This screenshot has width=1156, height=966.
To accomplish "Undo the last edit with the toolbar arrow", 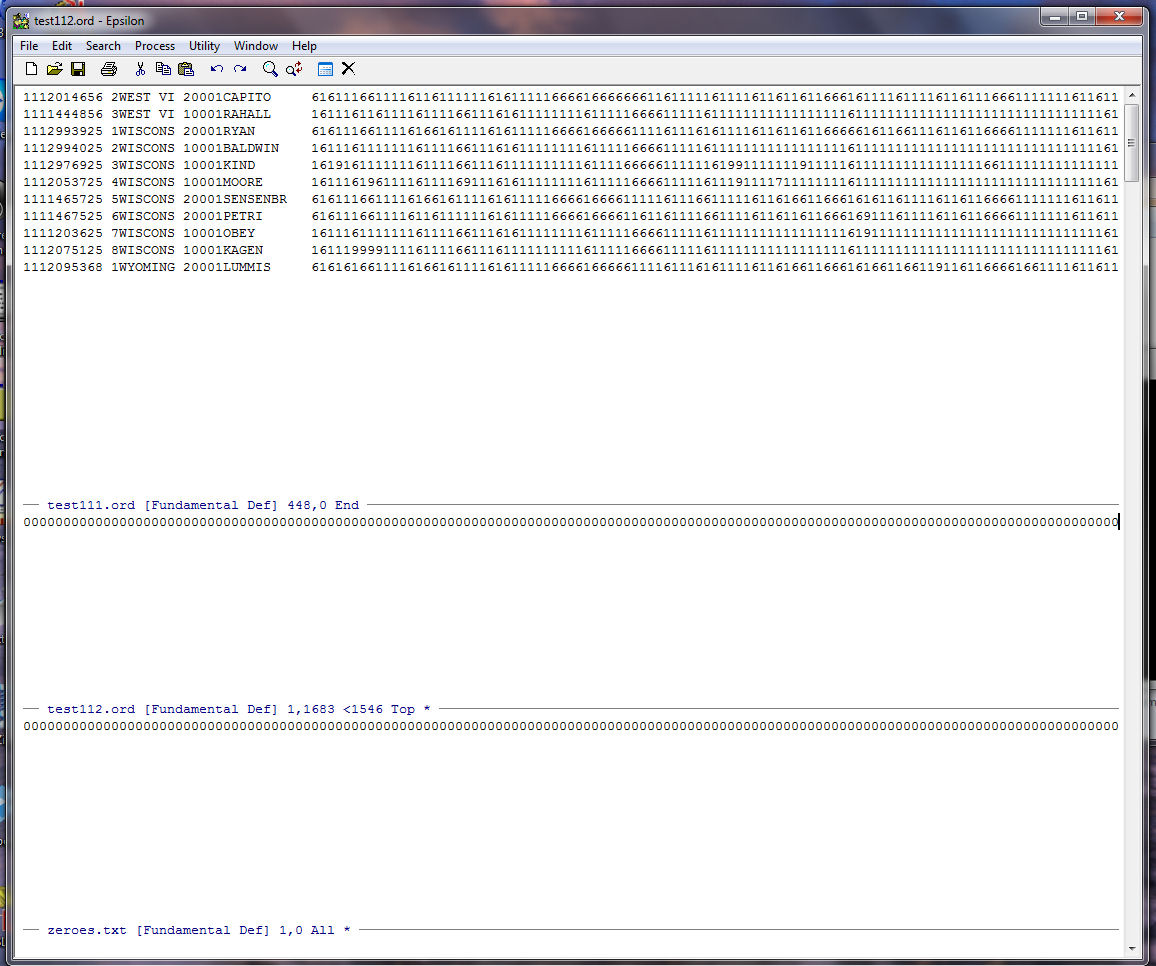I will point(217,69).
